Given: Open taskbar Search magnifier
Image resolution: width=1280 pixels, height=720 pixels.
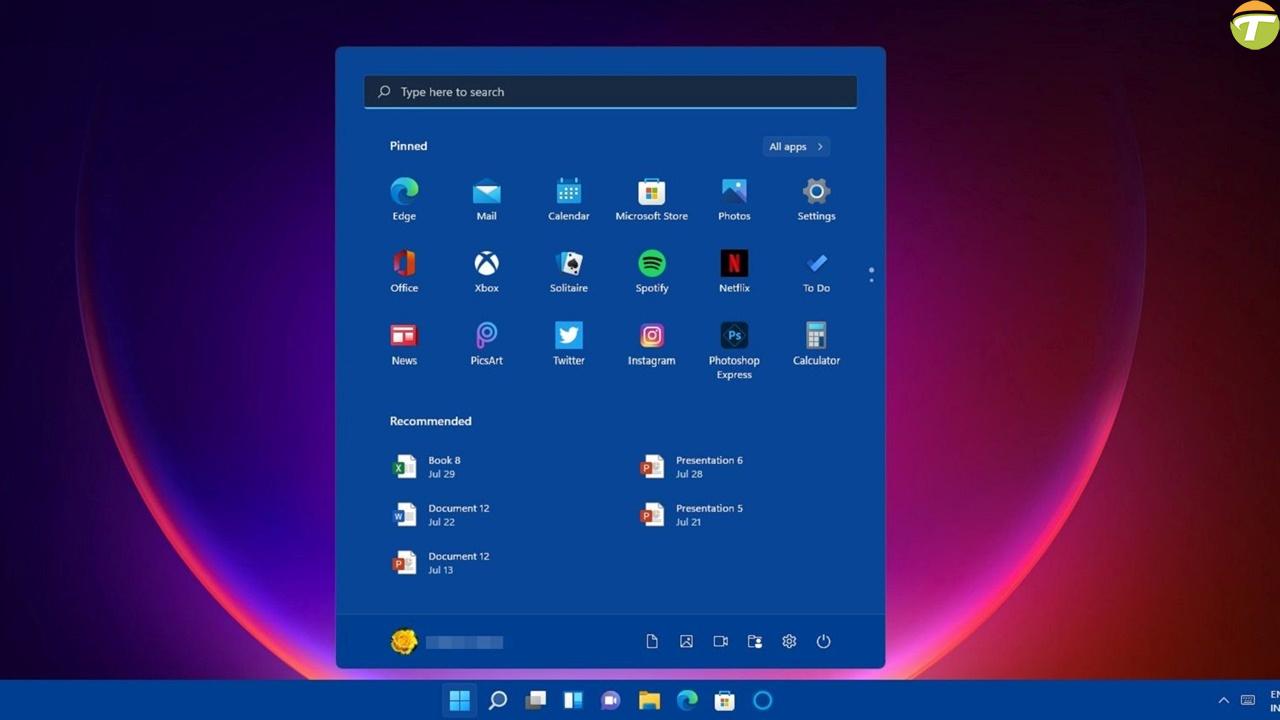Looking at the screenshot, I should pos(498,701).
